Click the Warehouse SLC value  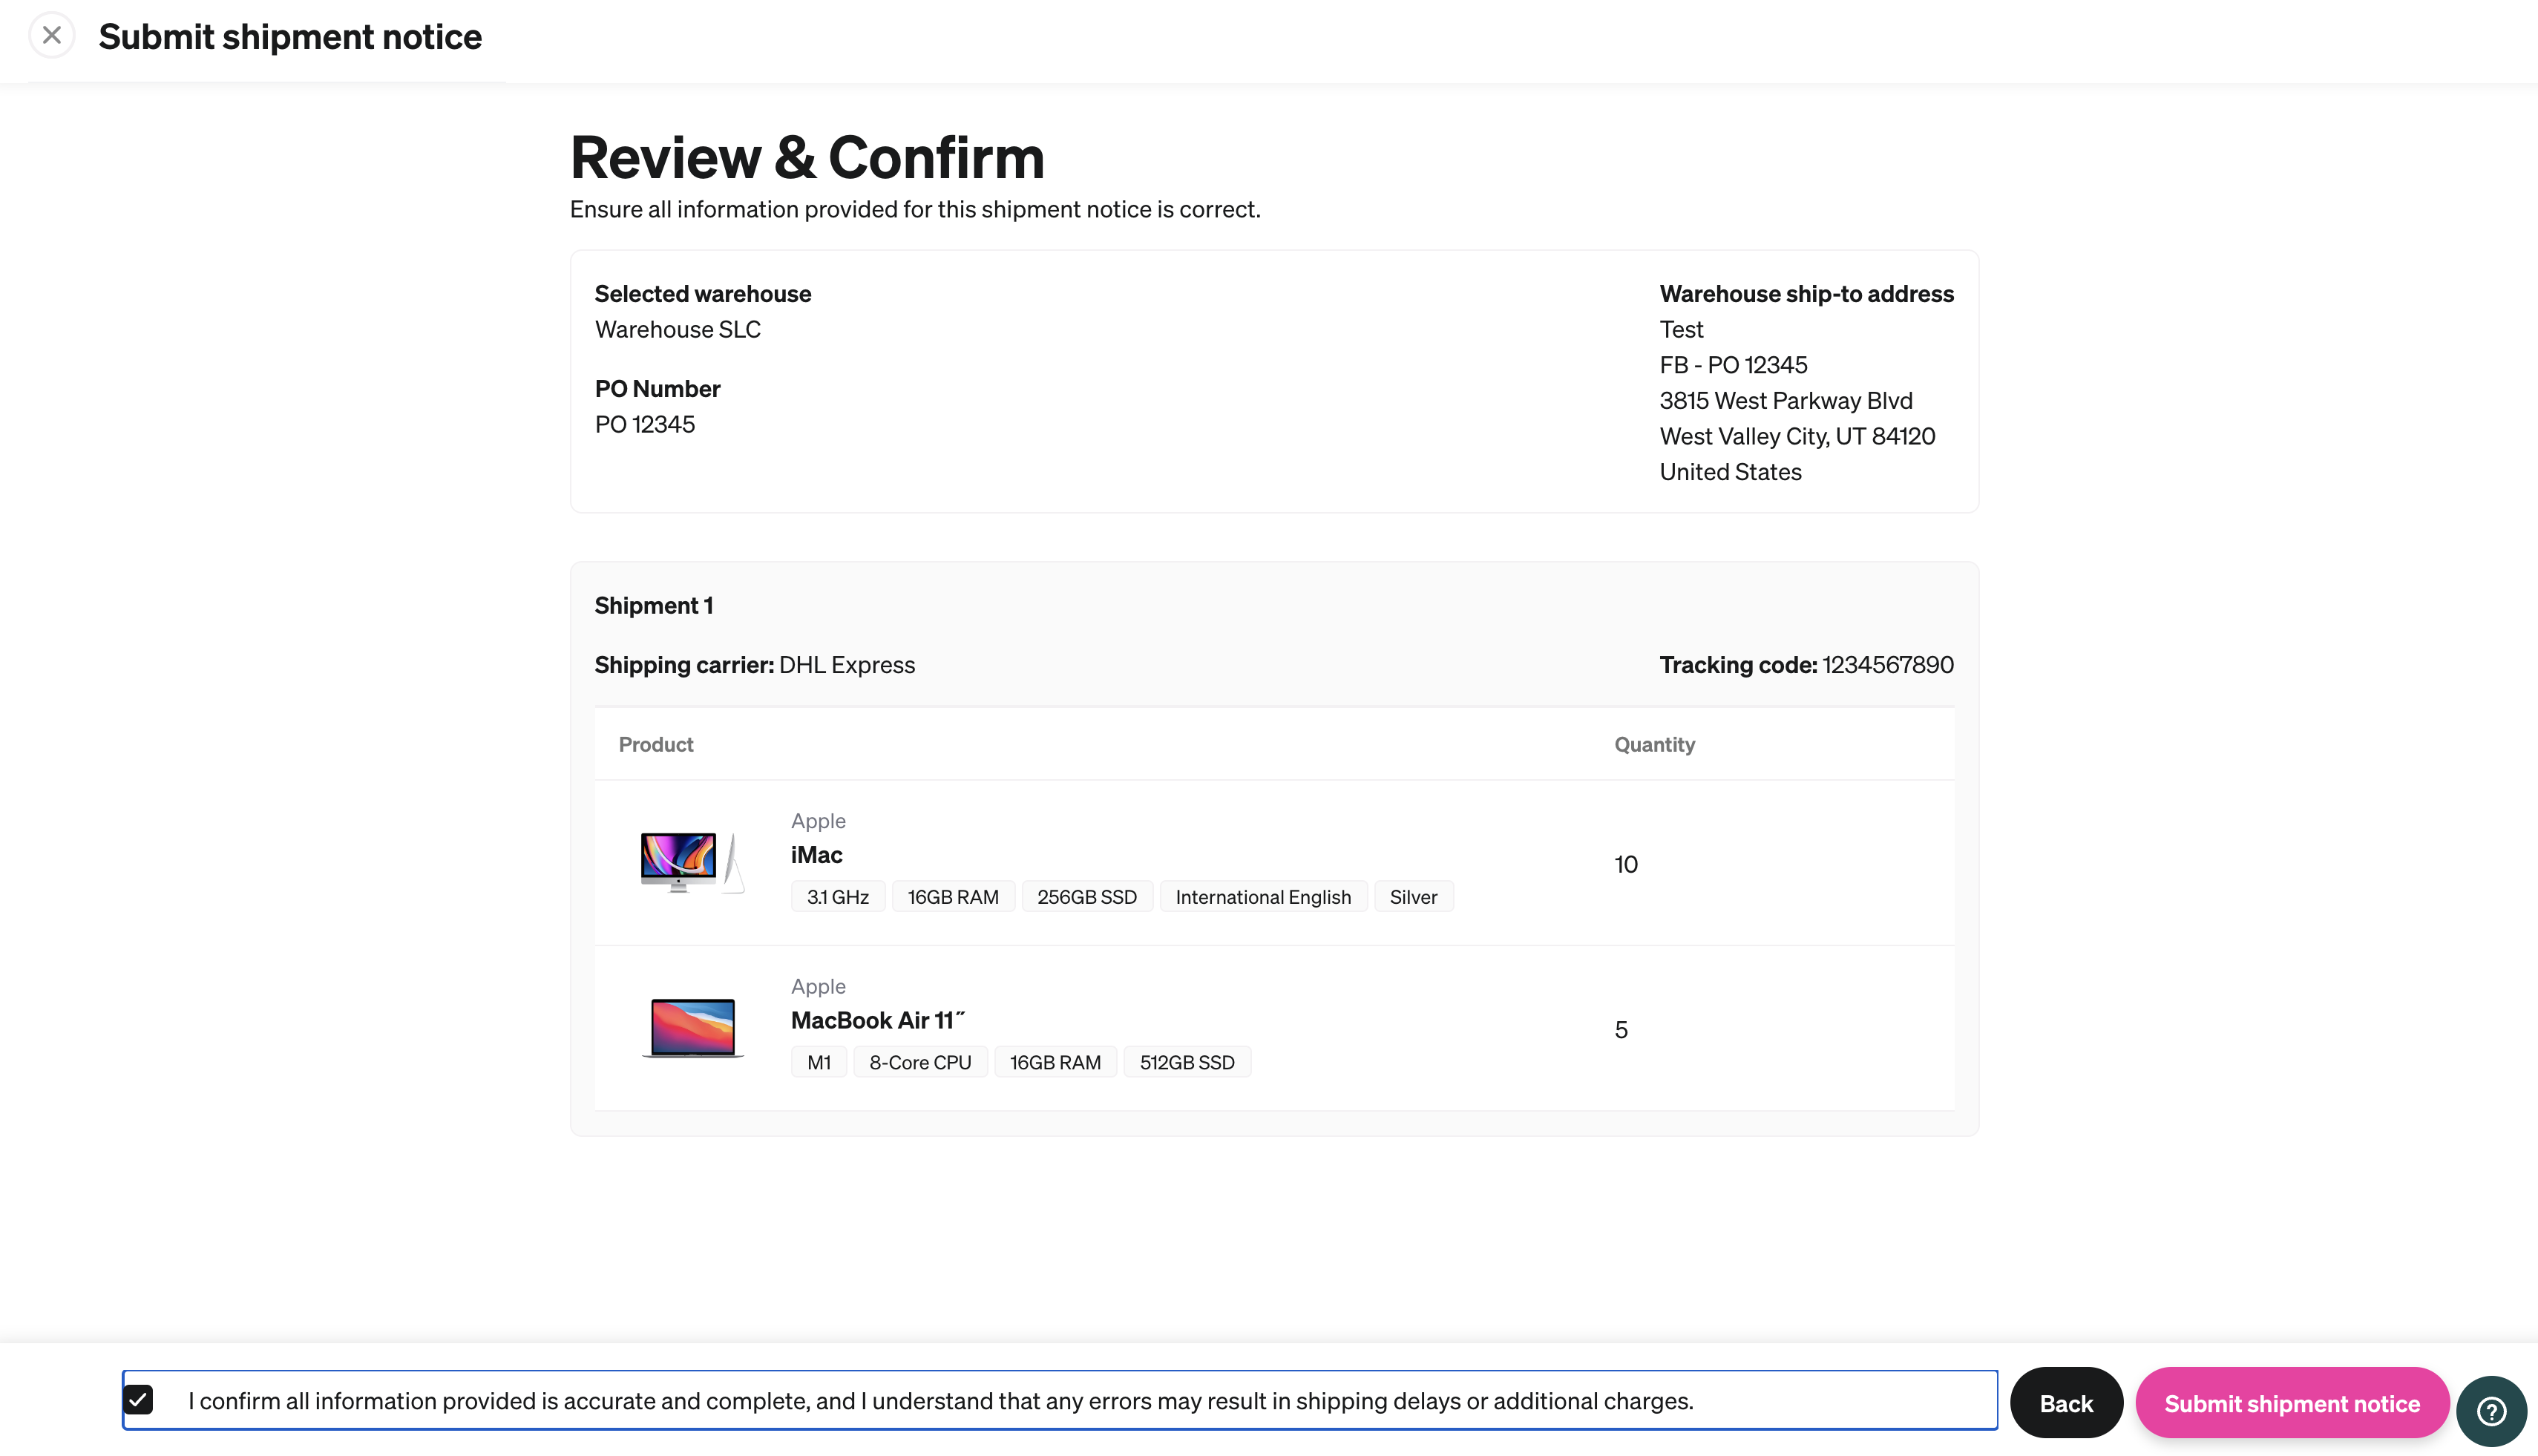pos(677,329)
